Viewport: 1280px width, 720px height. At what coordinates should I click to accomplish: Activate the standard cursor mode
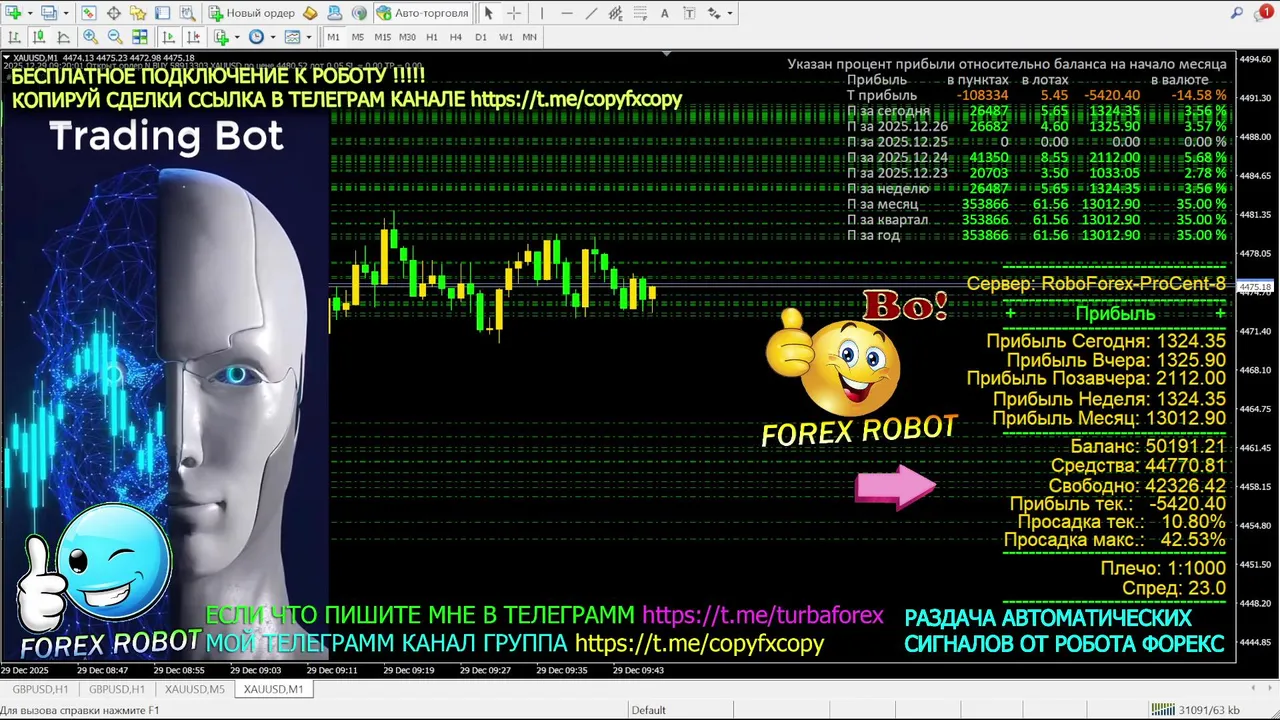(489, 13)
